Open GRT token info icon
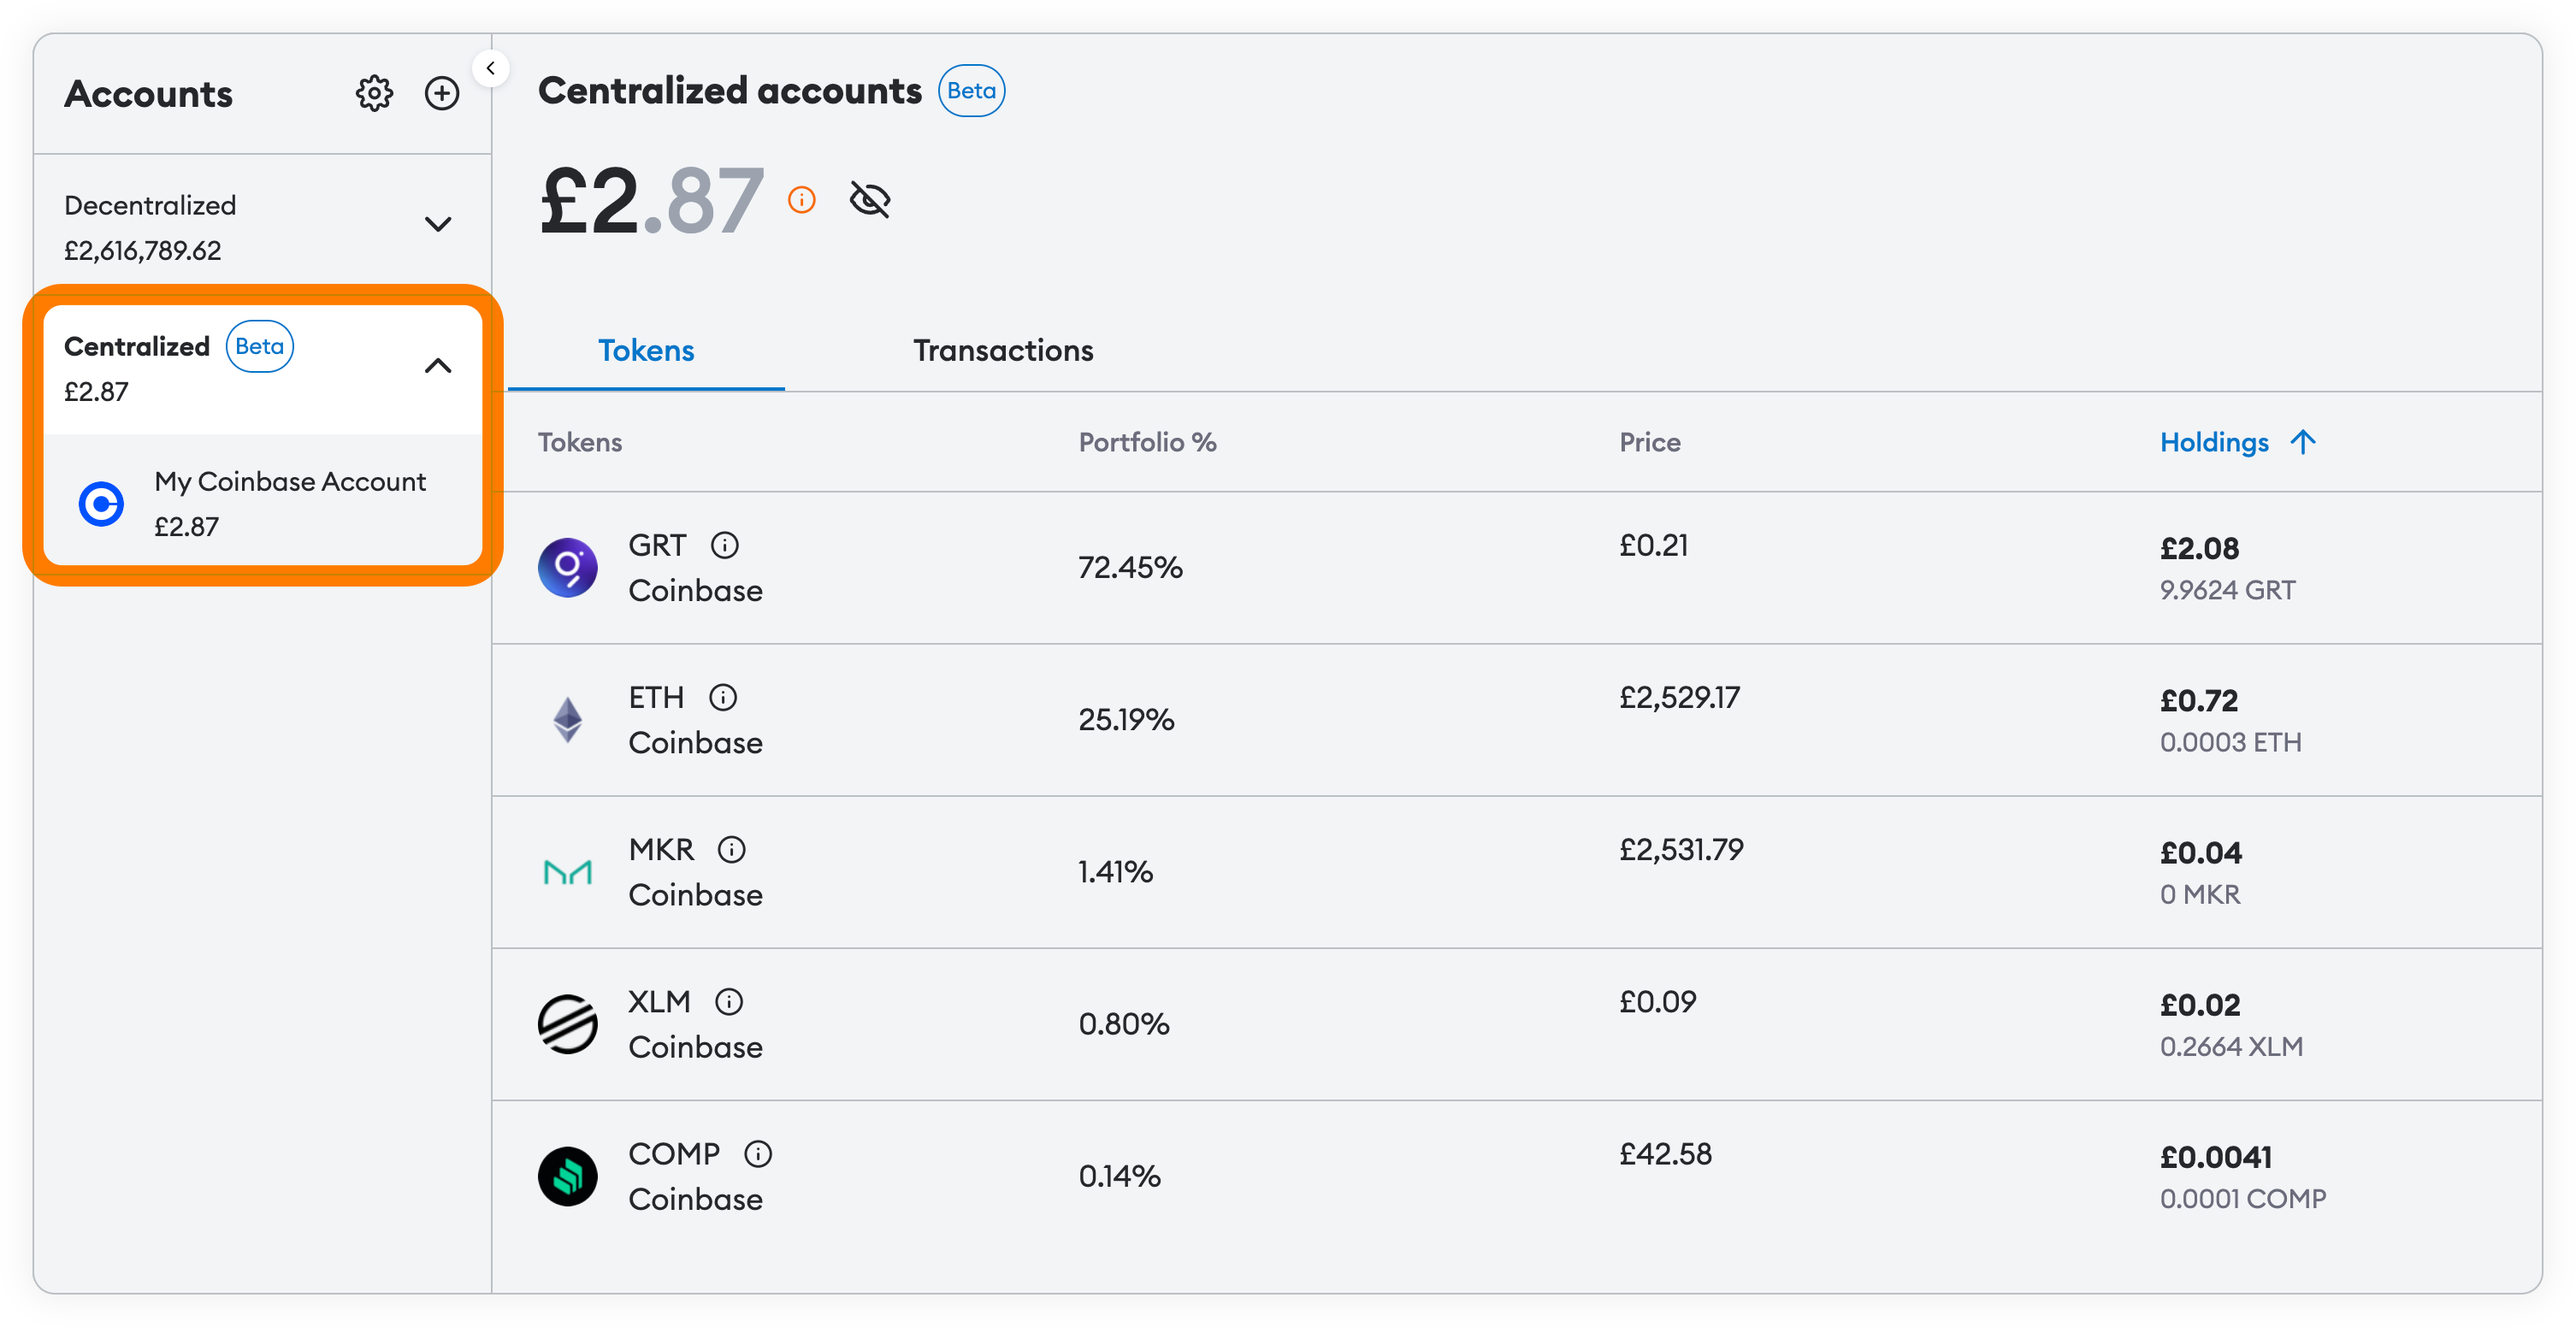This screenshot has height=1327, width=2576. click(x=724, y=545)
